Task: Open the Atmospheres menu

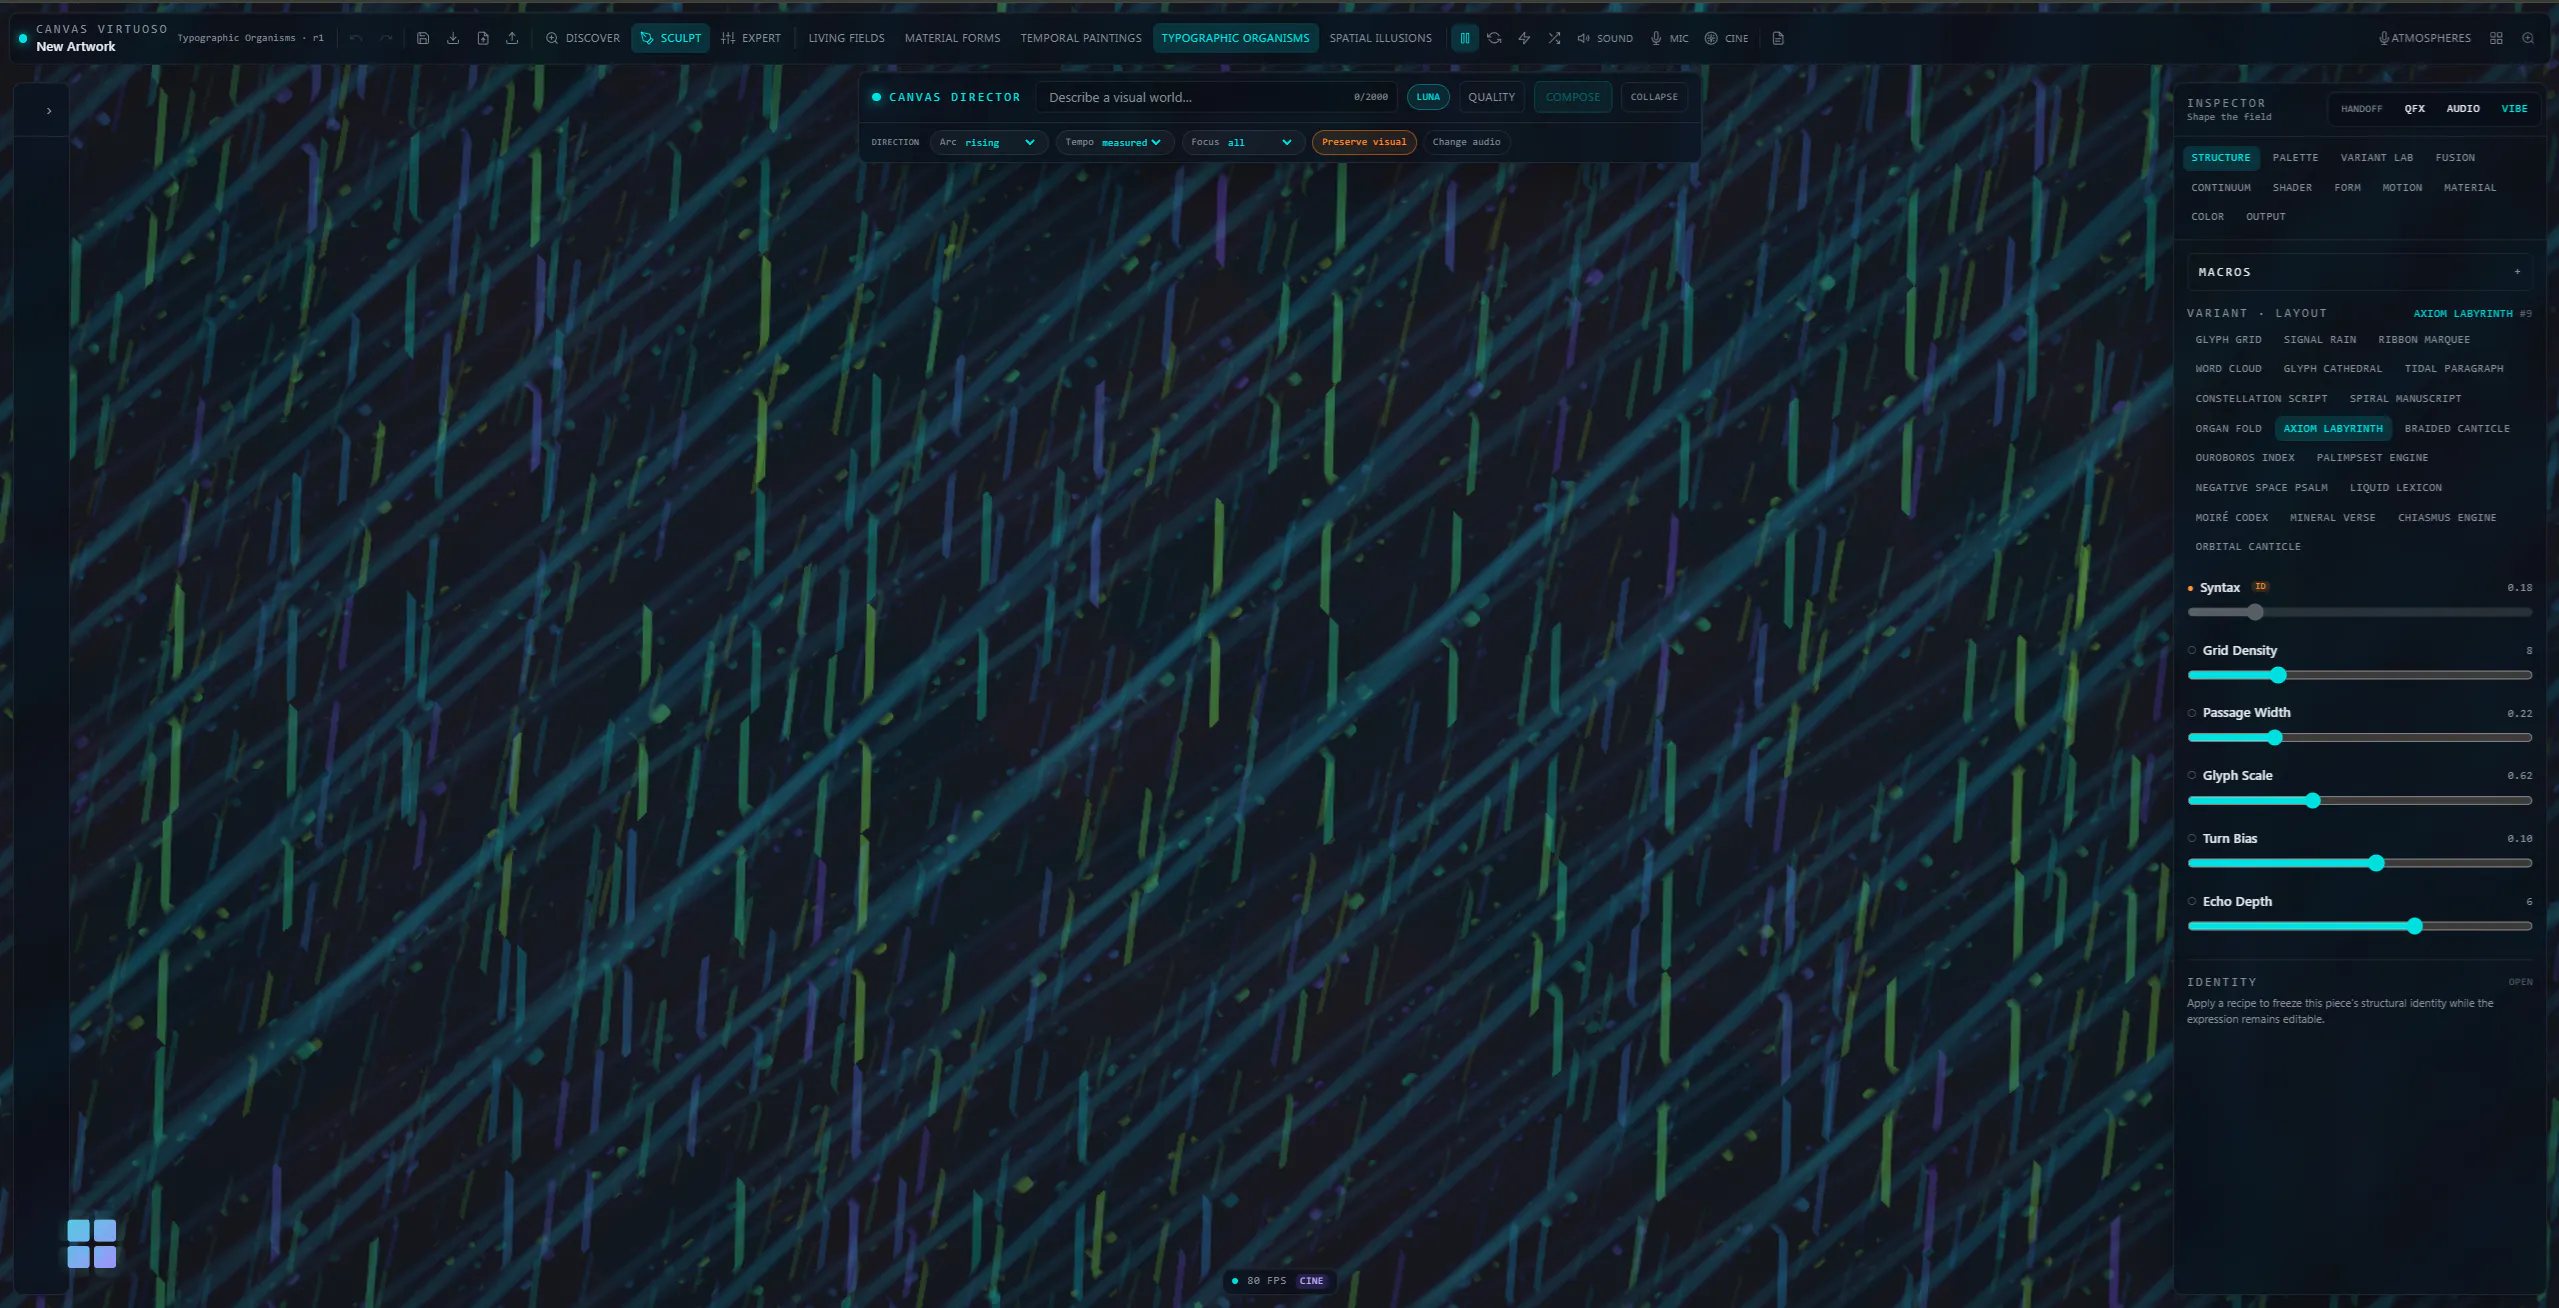Action: point(2424,38)
